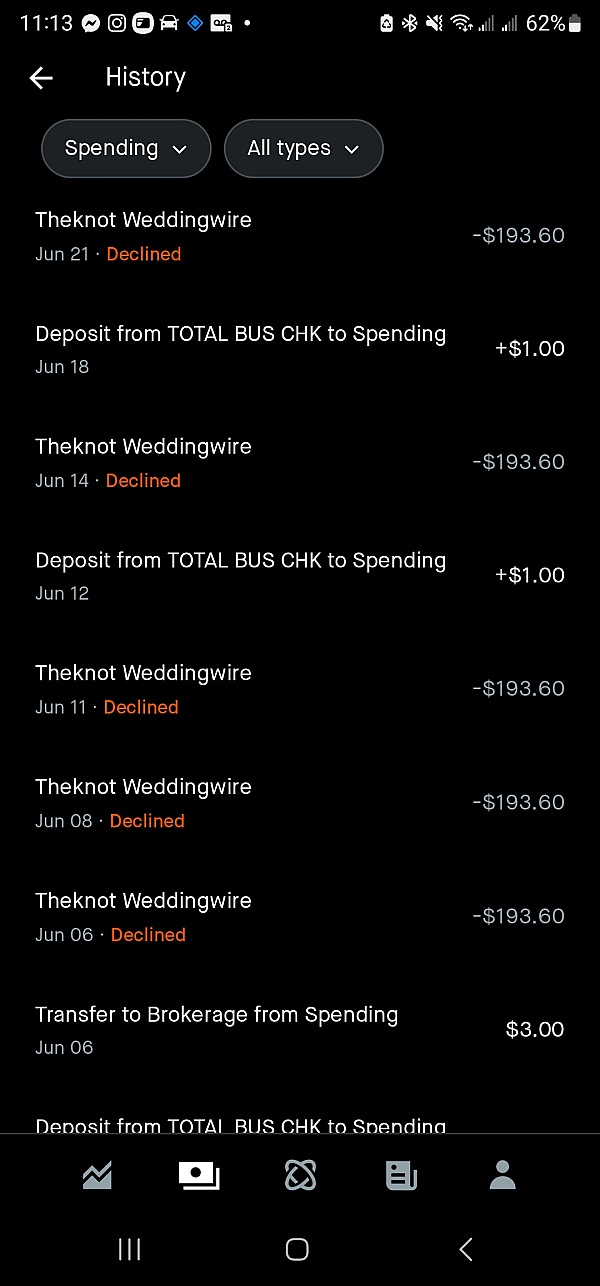Tap the back arrow beside History
The width and height of the screenshot is (600, 1286).
point(41,78)
